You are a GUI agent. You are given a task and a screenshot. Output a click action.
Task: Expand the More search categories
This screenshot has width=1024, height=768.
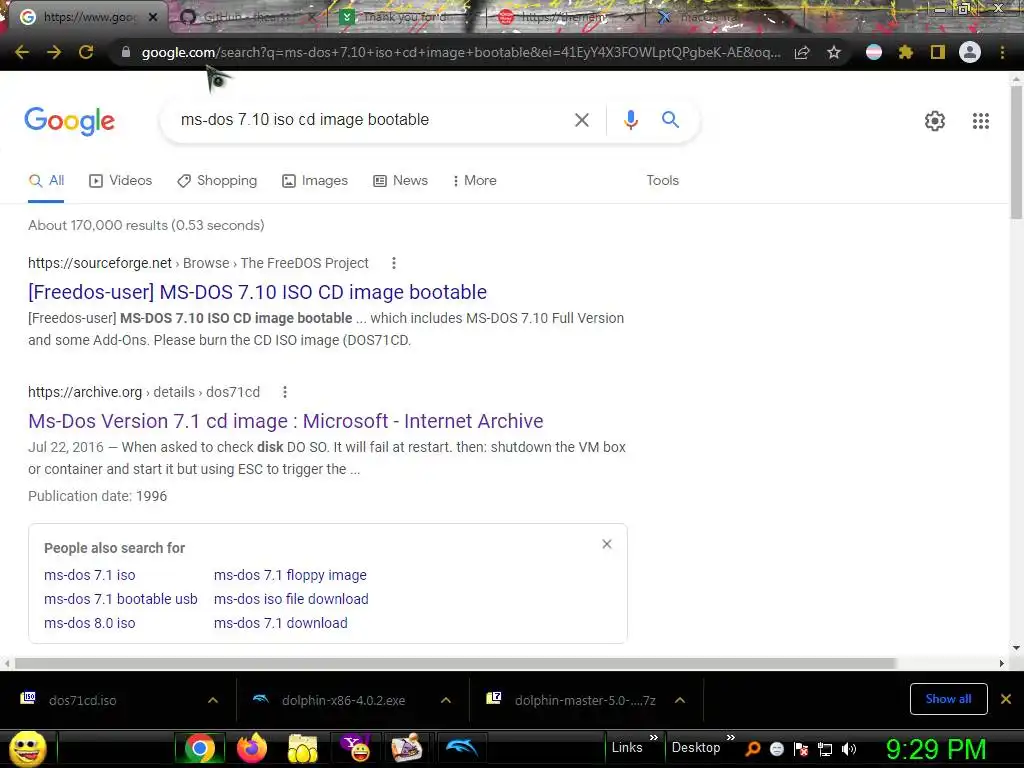[475, 181]
